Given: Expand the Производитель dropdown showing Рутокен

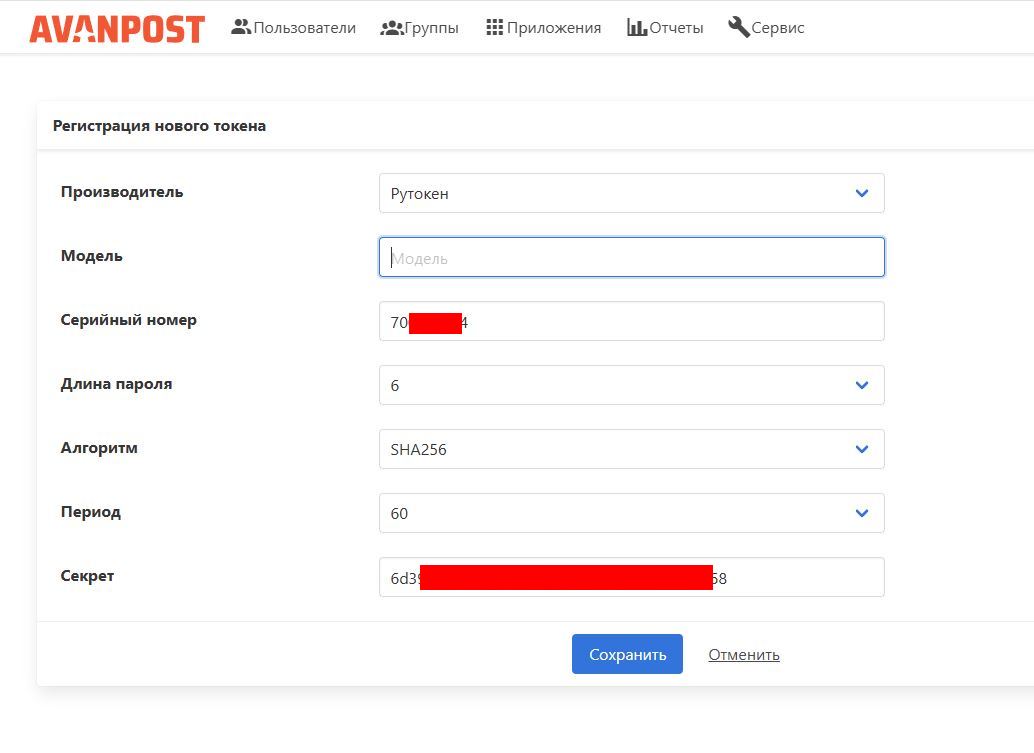Looking at the screenshot, I should (x=632, y=193).
